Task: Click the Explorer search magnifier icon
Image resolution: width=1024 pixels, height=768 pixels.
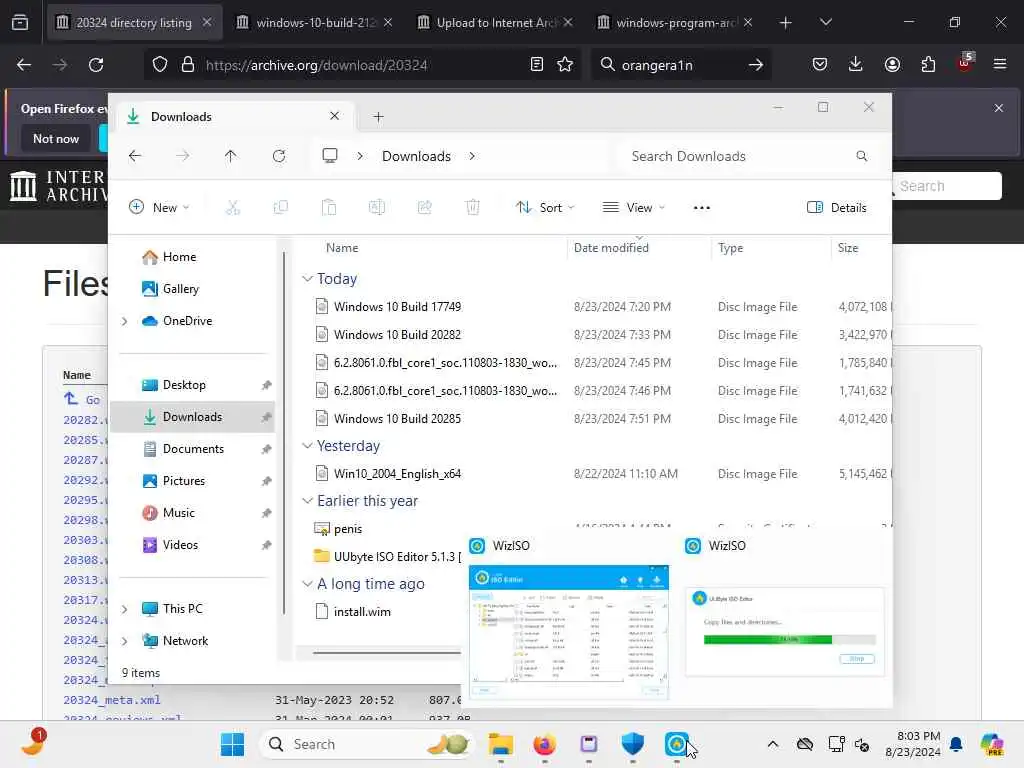Action: click(861, 156)
